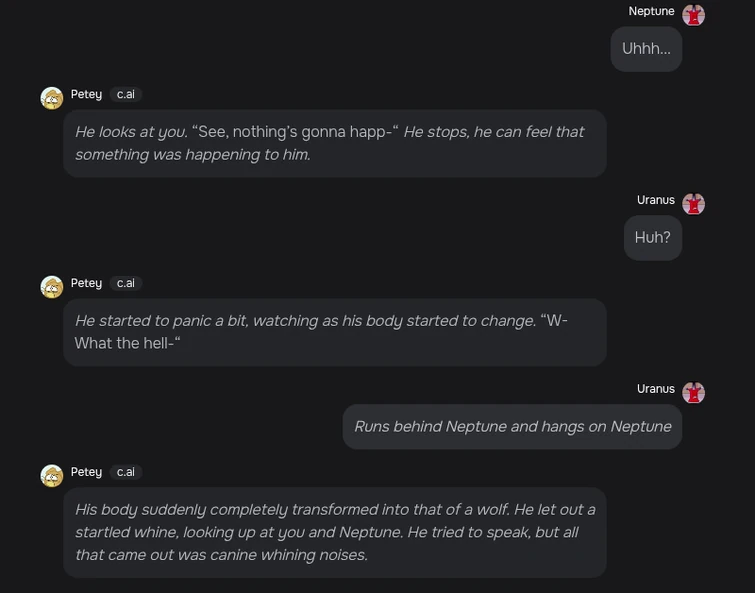This screenshot has width=755, height=593.
Task: Open the Neptune username label
Action: point(651,11)
